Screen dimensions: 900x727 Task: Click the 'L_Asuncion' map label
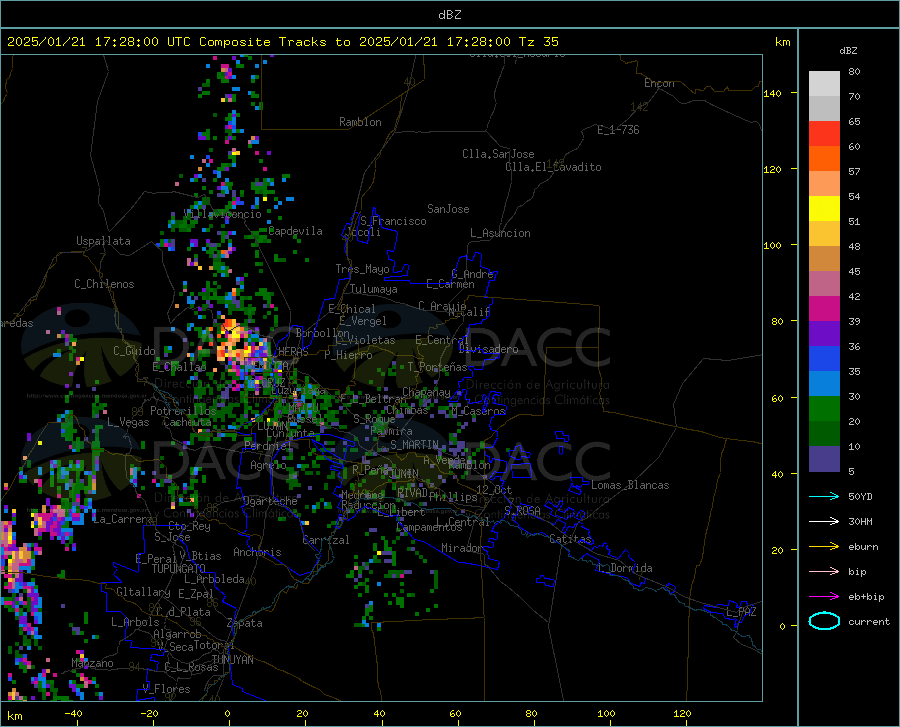(x=500, y=233)
